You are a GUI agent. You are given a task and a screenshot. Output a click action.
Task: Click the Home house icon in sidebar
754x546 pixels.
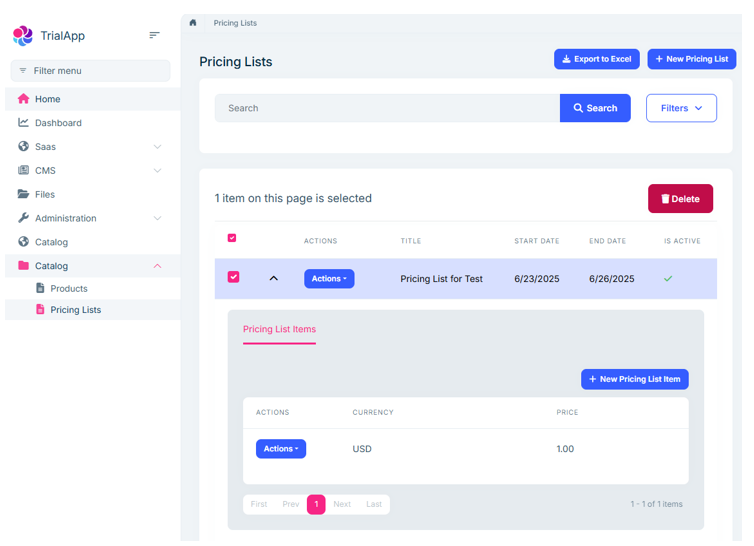click(x=23, y=99)
